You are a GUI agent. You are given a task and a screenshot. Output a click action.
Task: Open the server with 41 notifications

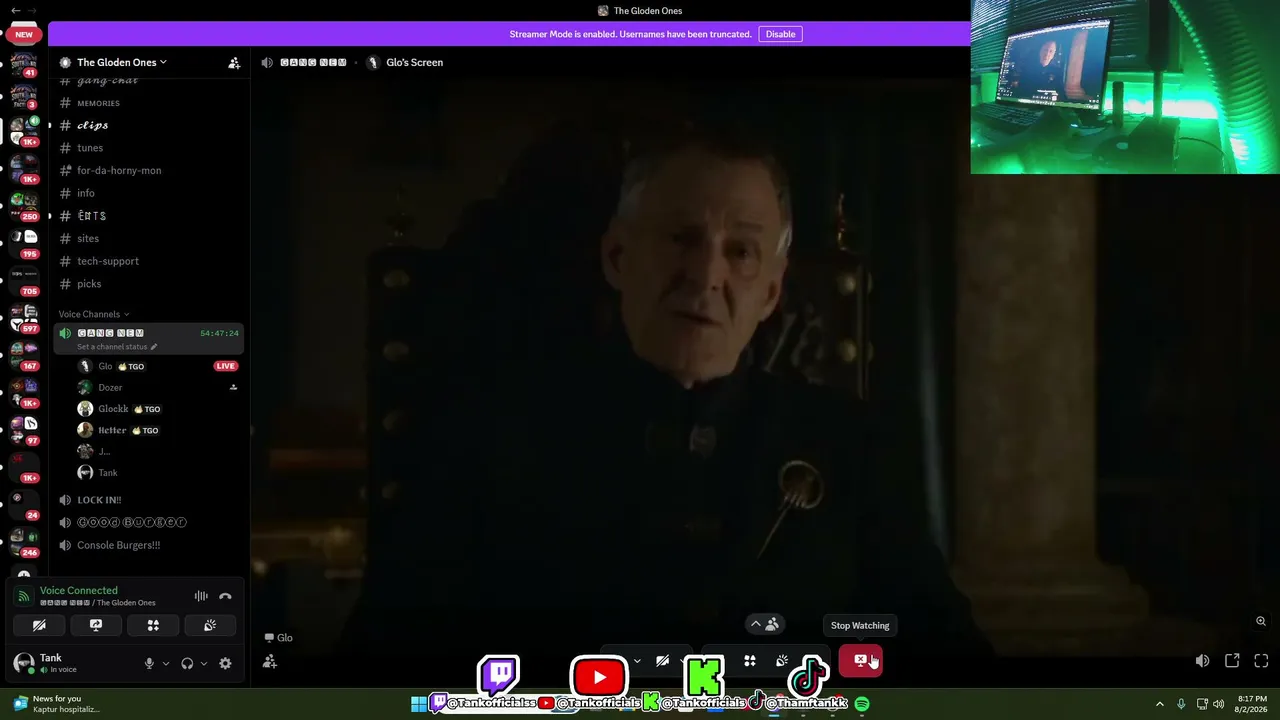[x=24, y=66]
